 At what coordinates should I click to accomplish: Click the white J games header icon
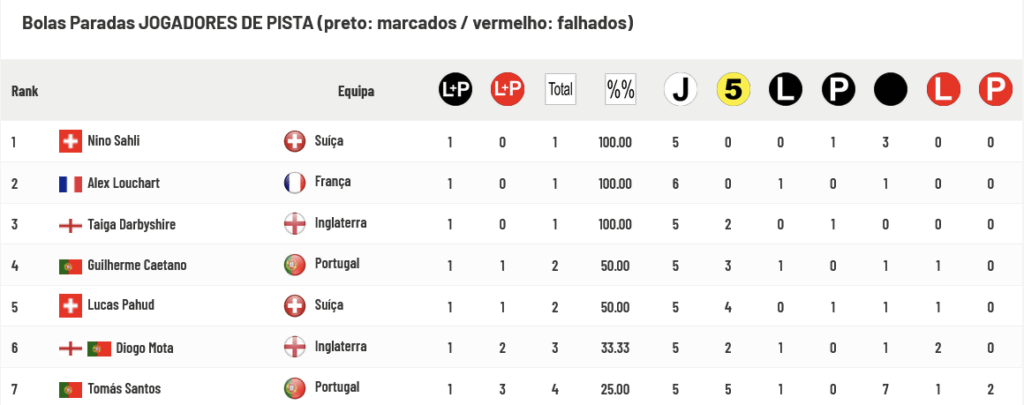[x=680, y=89]
